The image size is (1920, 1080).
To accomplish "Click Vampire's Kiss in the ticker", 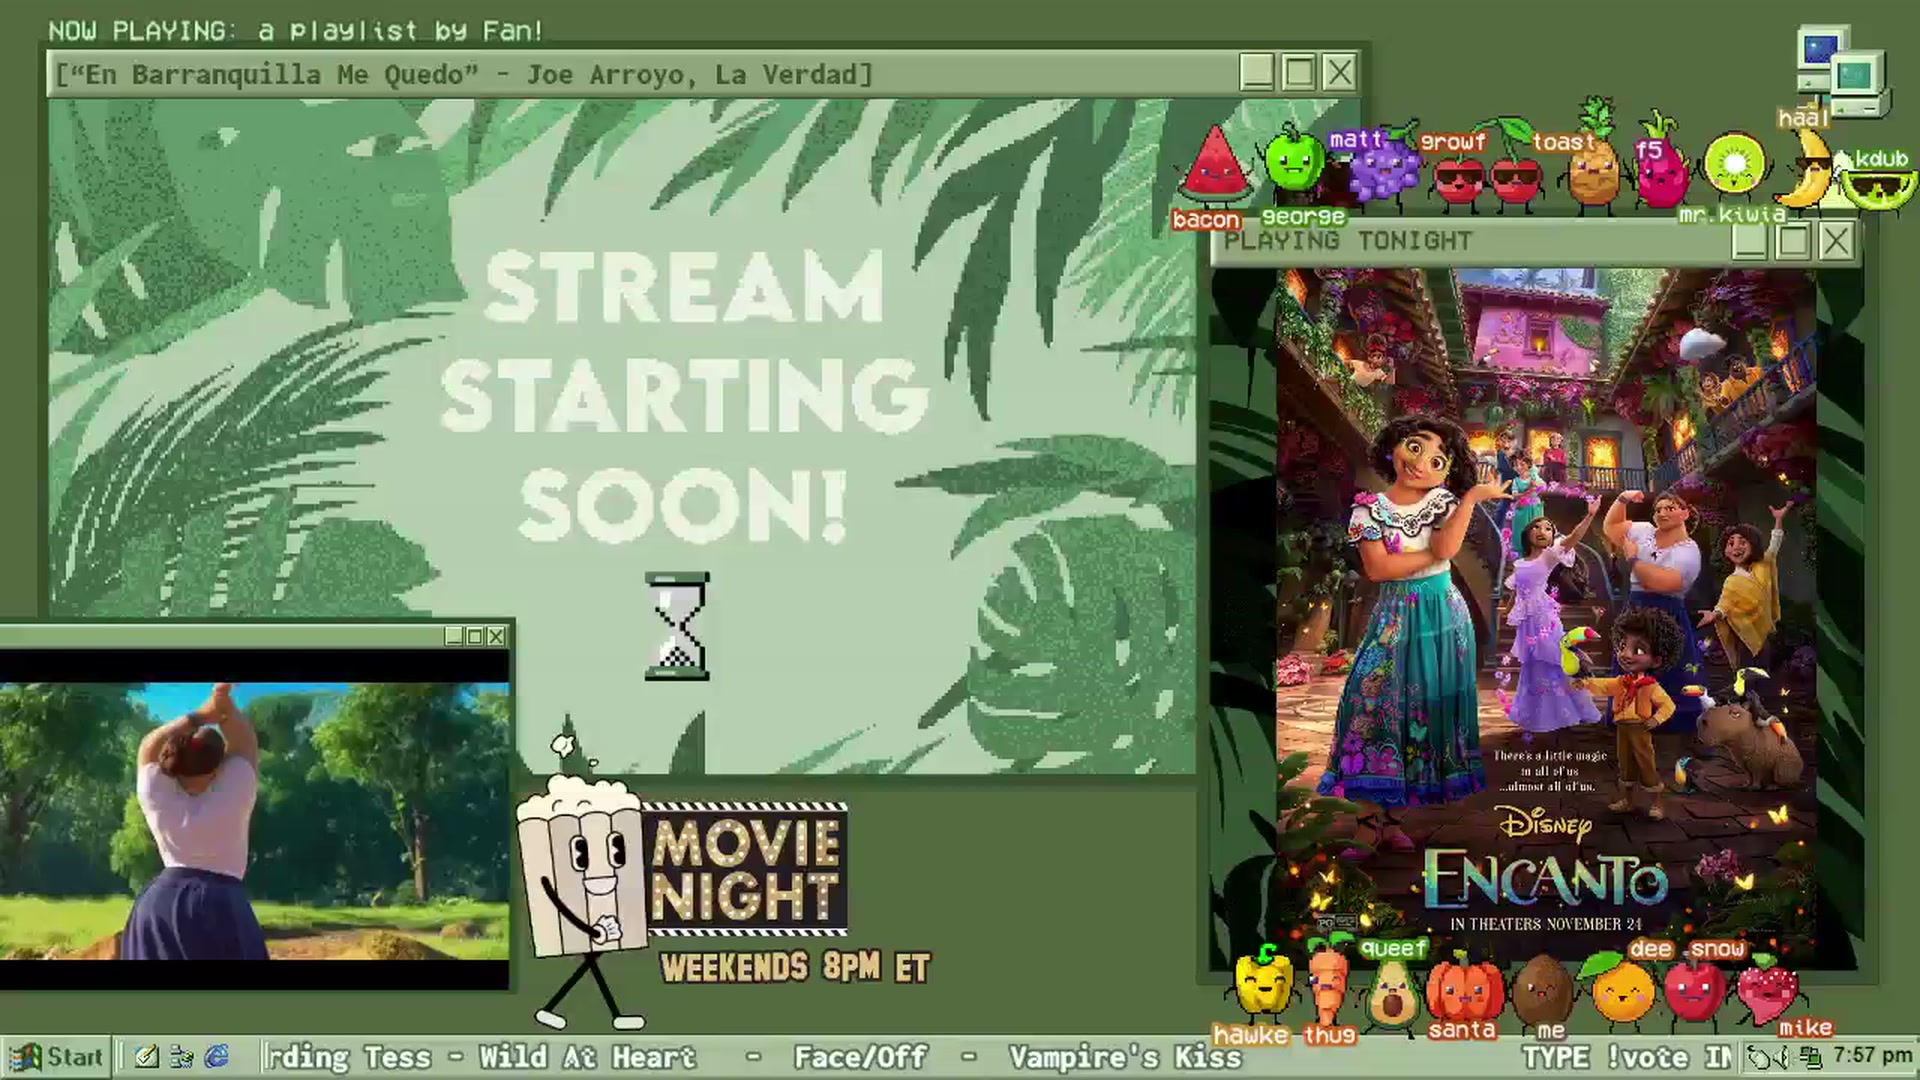I will [1125, 1057].
